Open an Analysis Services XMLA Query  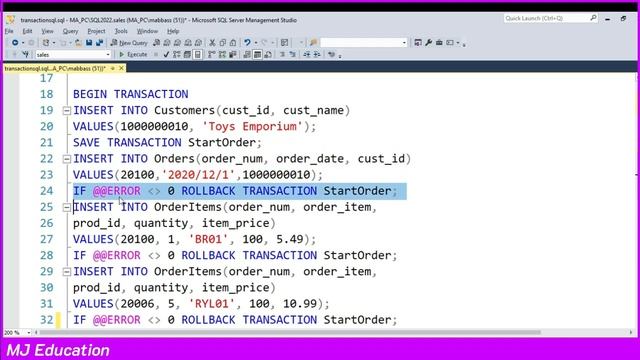click(188, 42)
